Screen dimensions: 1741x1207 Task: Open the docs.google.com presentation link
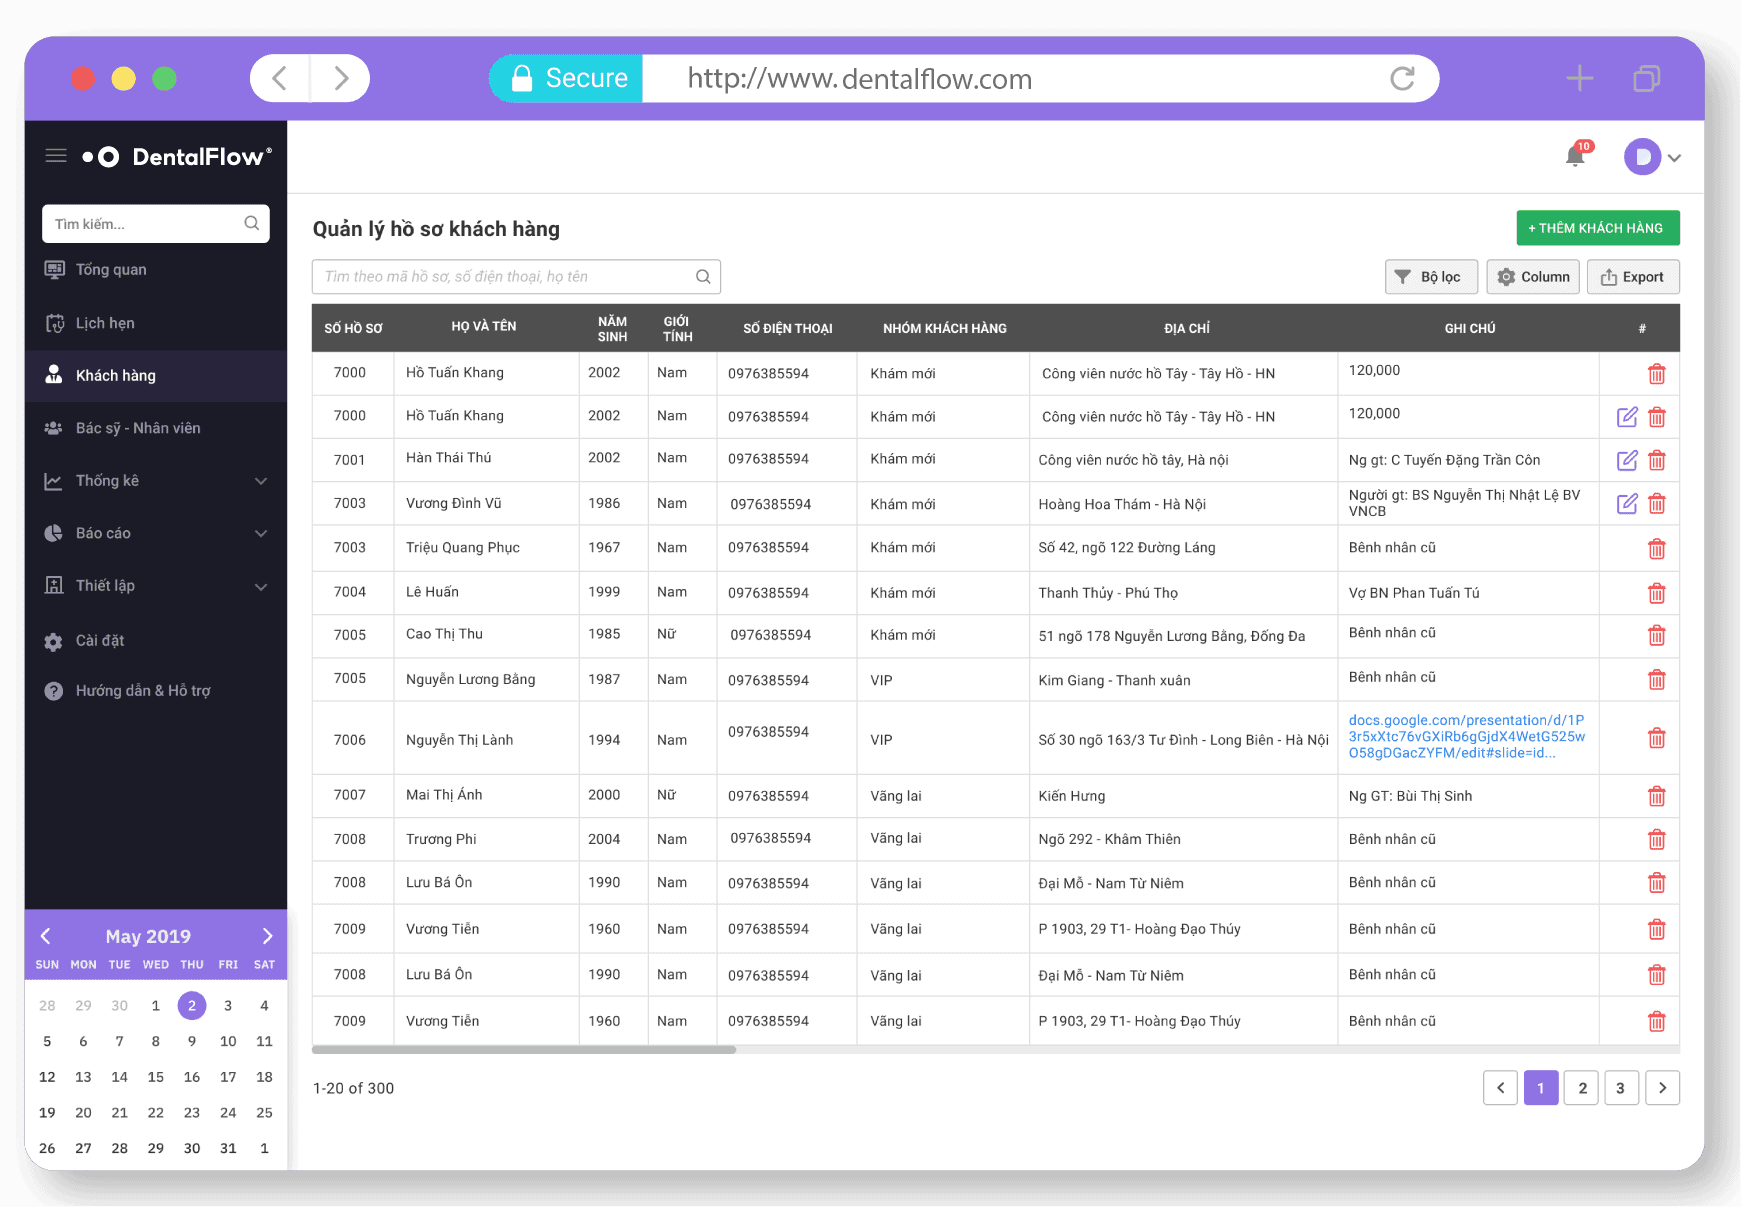(x=1466, y=736)
